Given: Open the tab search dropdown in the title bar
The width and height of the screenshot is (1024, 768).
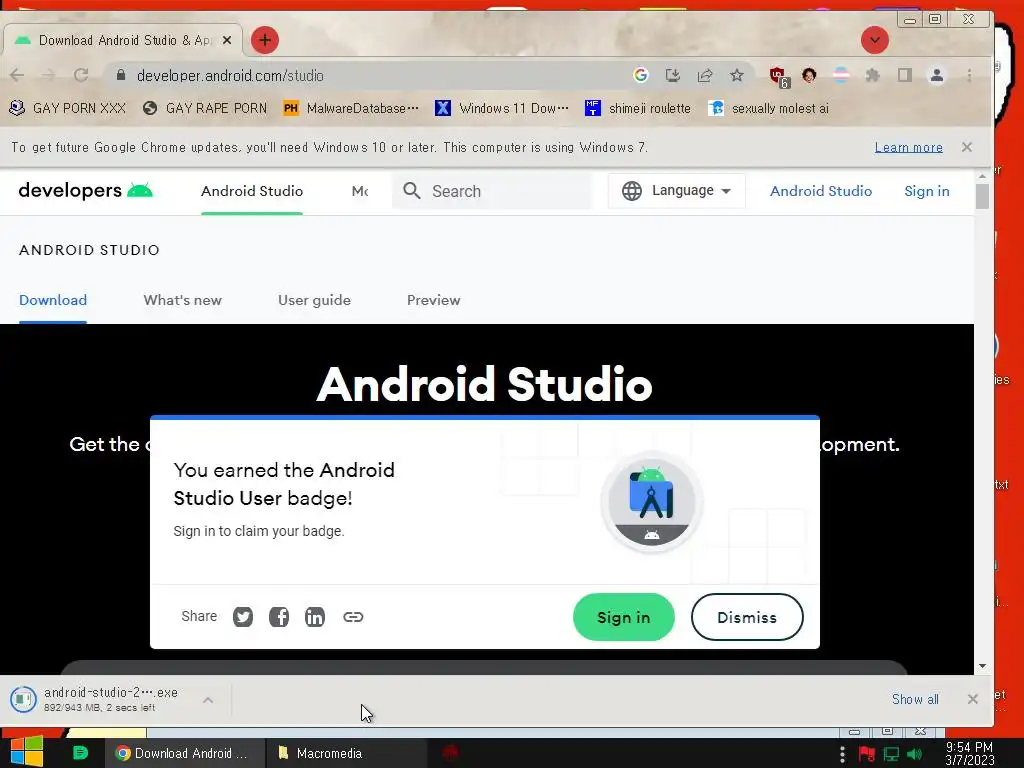Looking at the screenshot, I should [874, 40].
